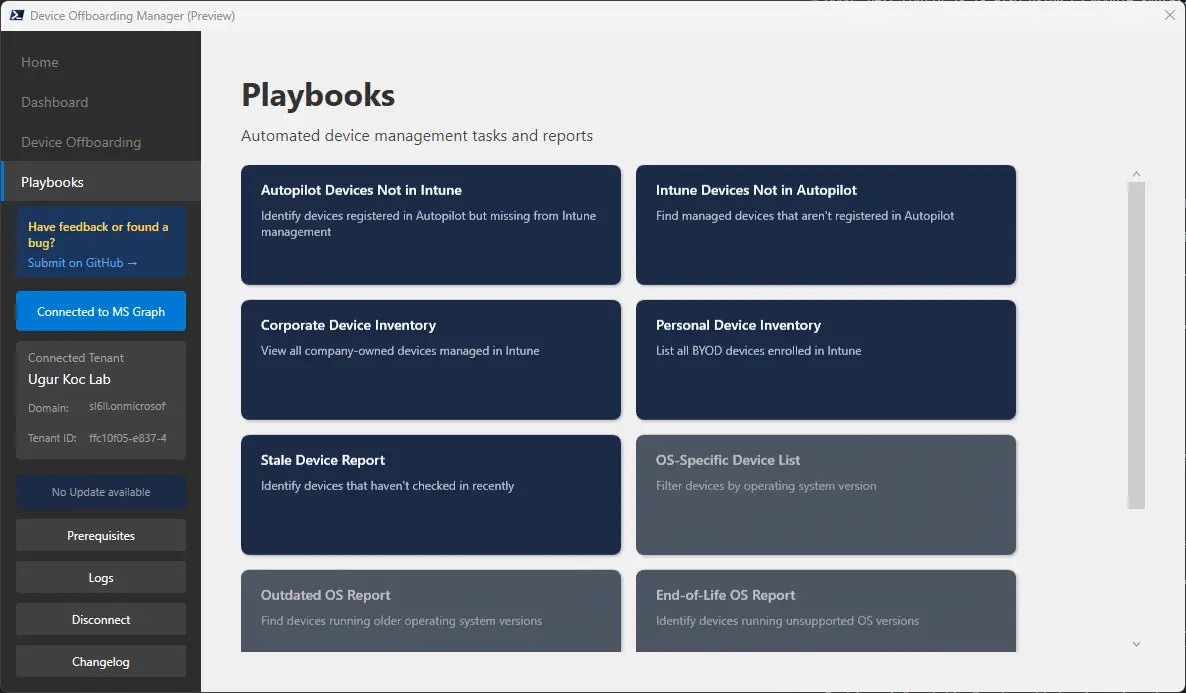Run the Stale Device Report playbook
Image resolution: width=1186 pixels, height=693 pixels.
[430, 495]
